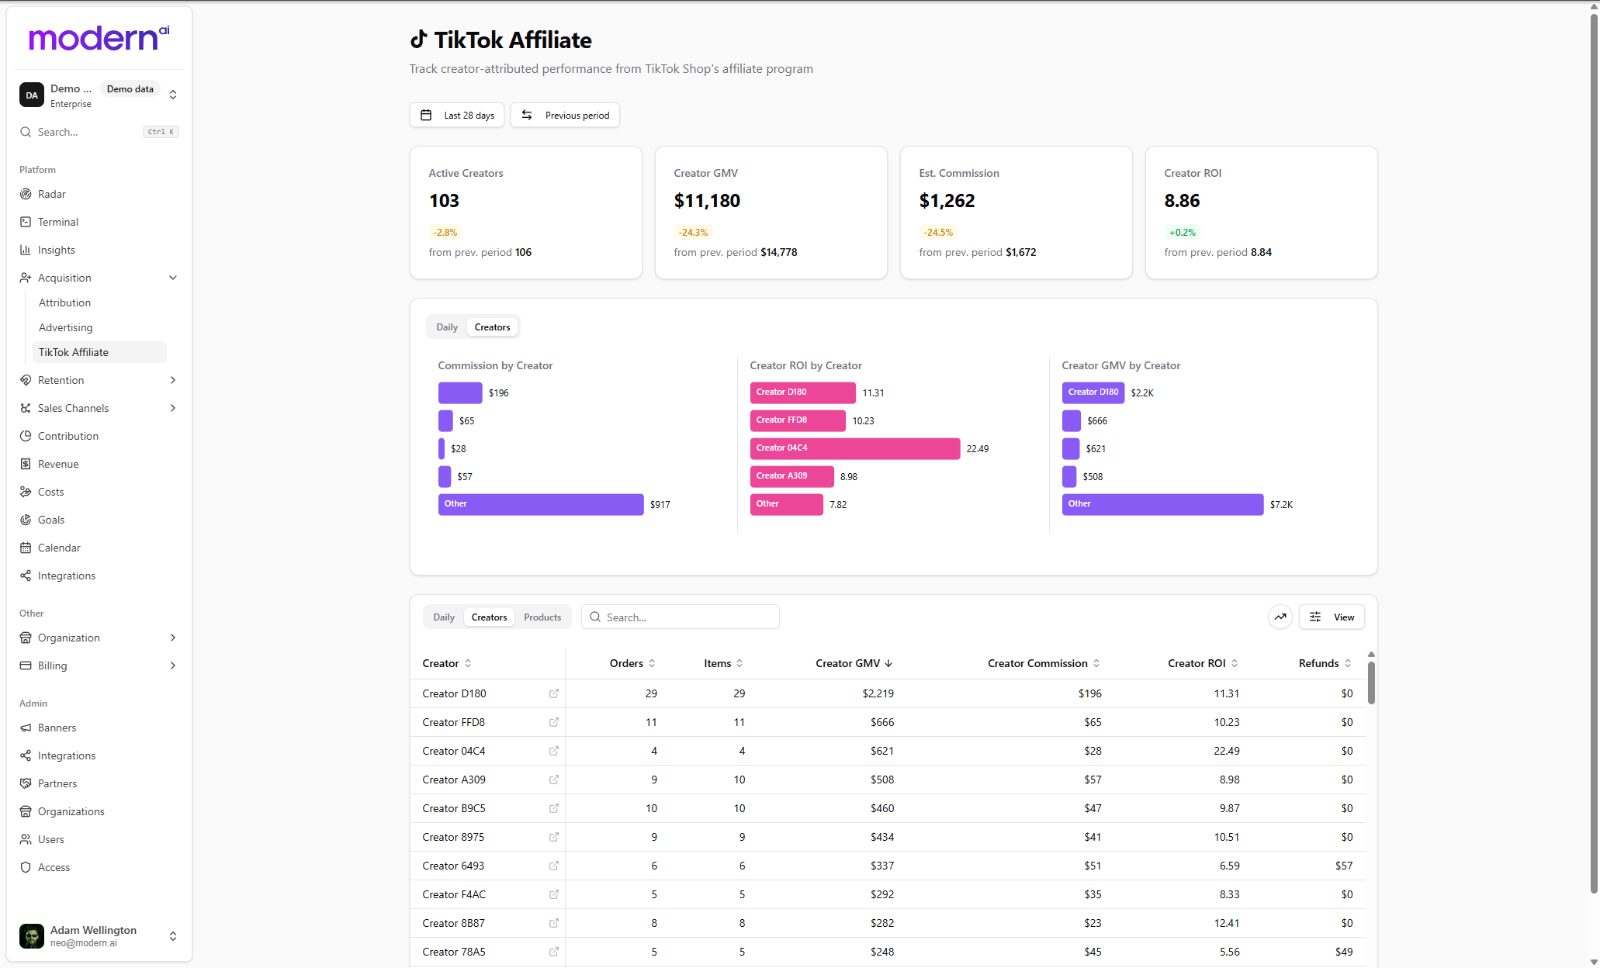Open Platform Integrations below Calendar

tap(66, 576)
